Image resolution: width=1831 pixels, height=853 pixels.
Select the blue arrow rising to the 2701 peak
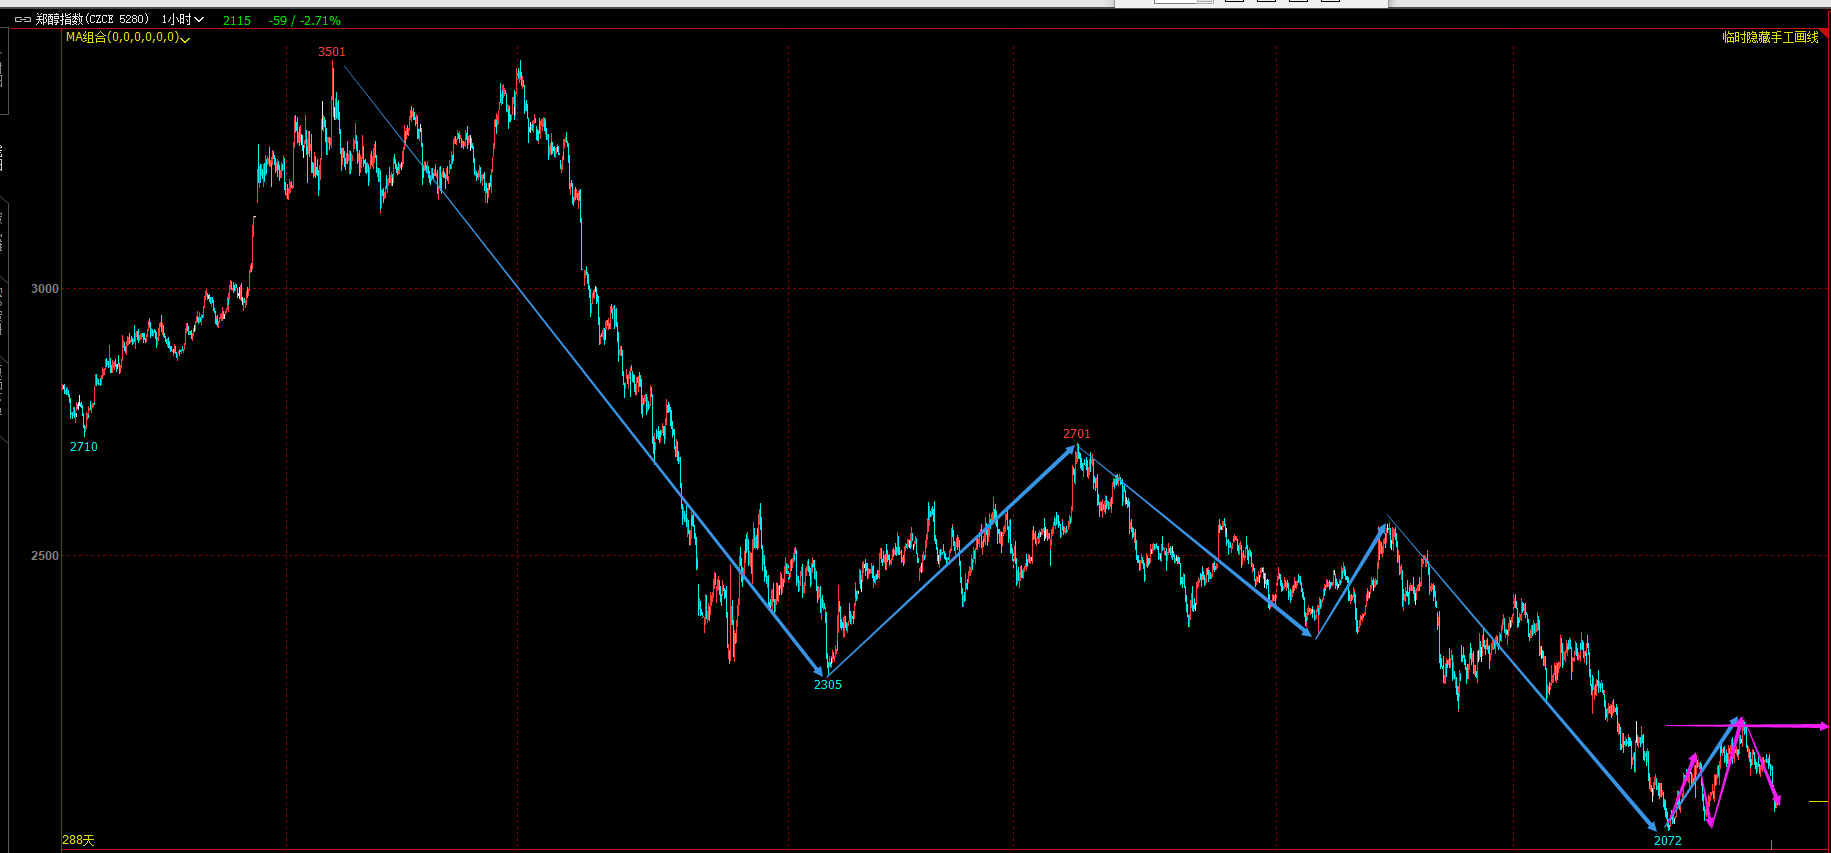coord(950,561)
